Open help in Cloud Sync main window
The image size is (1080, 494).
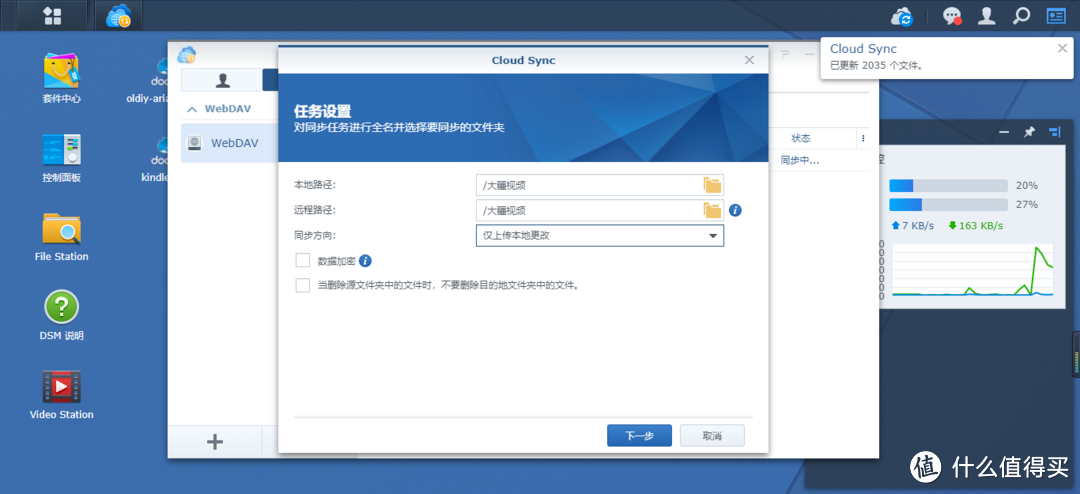785,54
